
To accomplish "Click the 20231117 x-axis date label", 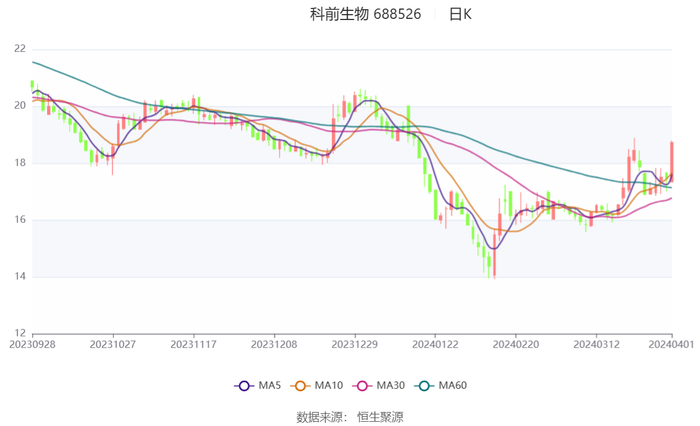I will 193,343.
